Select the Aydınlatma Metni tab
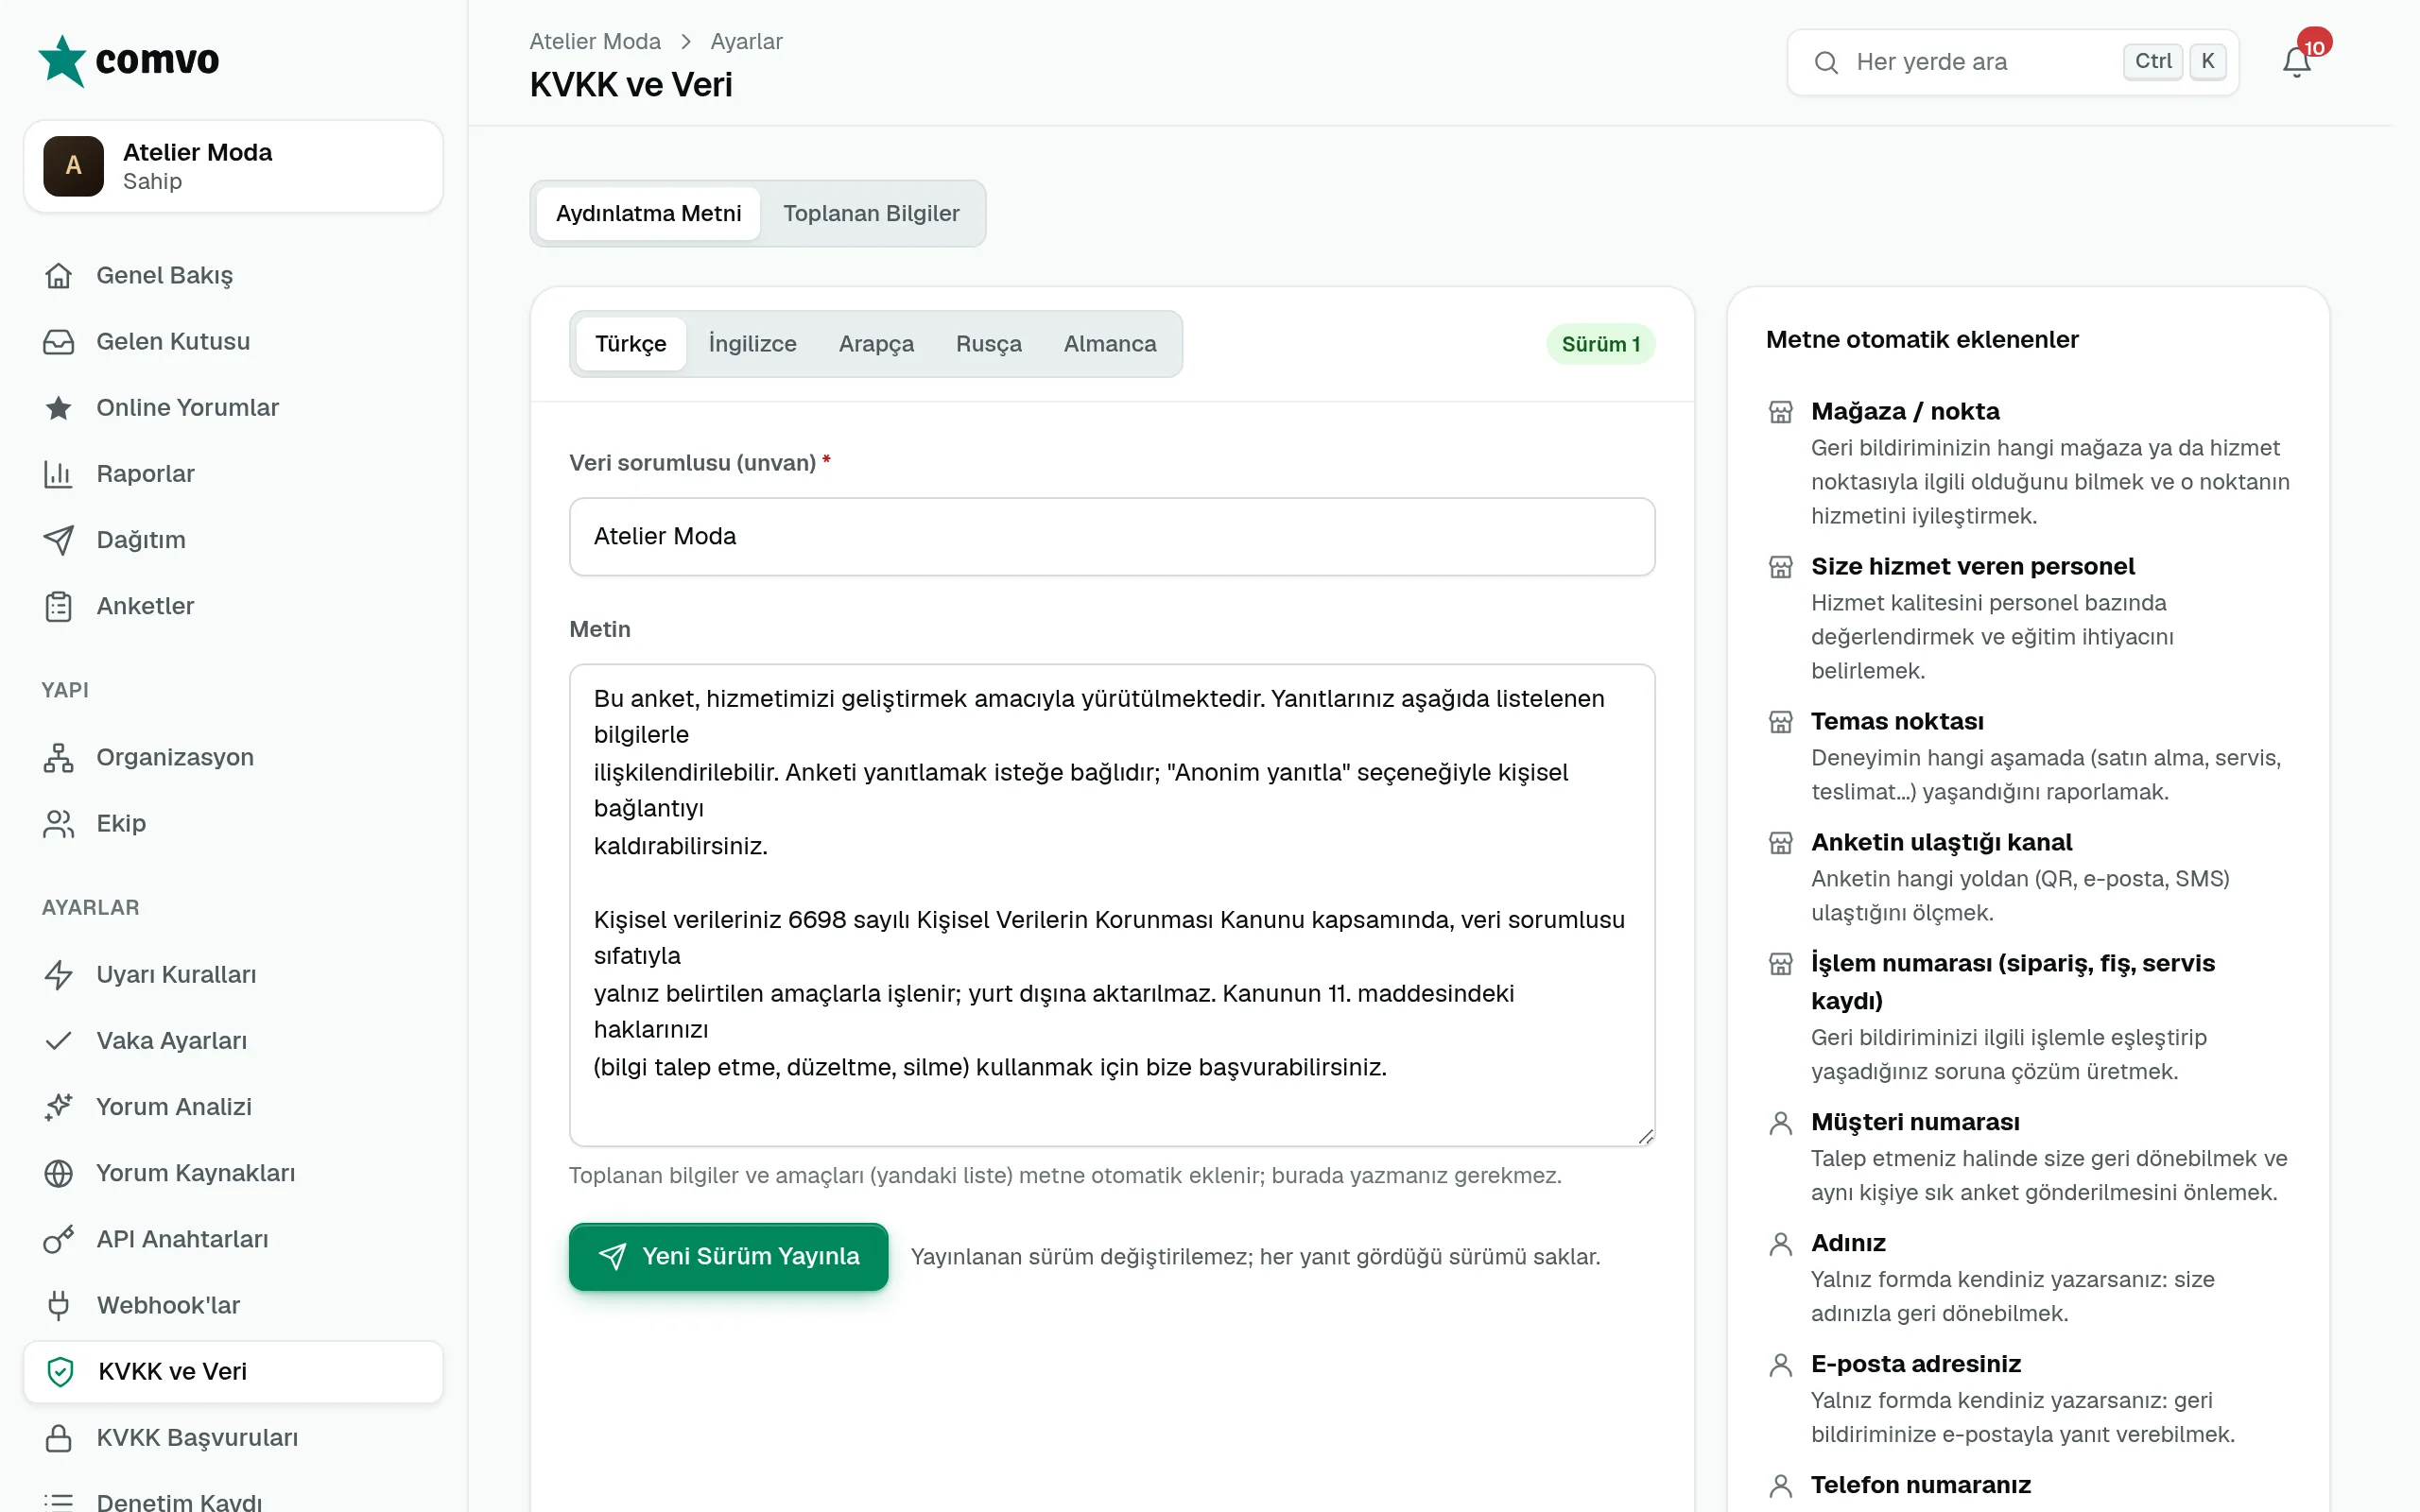 click(648, 213)
